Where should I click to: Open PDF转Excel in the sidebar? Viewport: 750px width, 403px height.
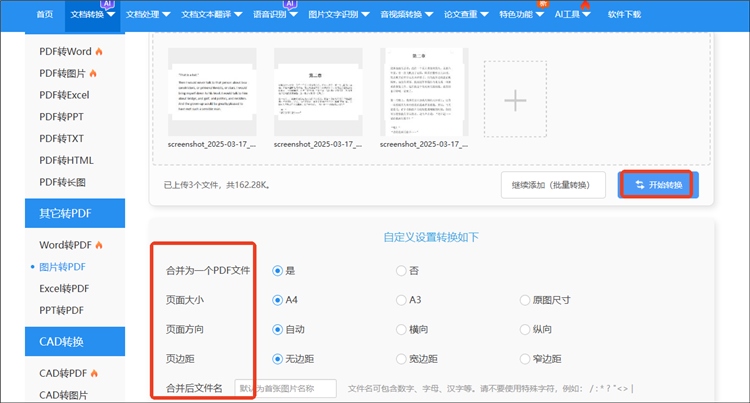tap(64, 95)
